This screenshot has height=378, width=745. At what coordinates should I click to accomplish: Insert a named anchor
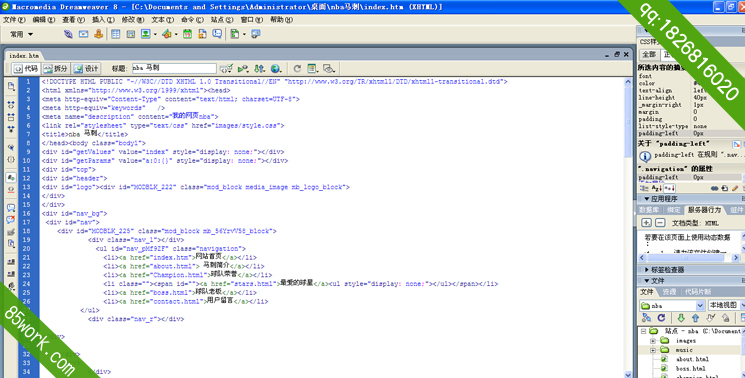[x=98, y=34]
